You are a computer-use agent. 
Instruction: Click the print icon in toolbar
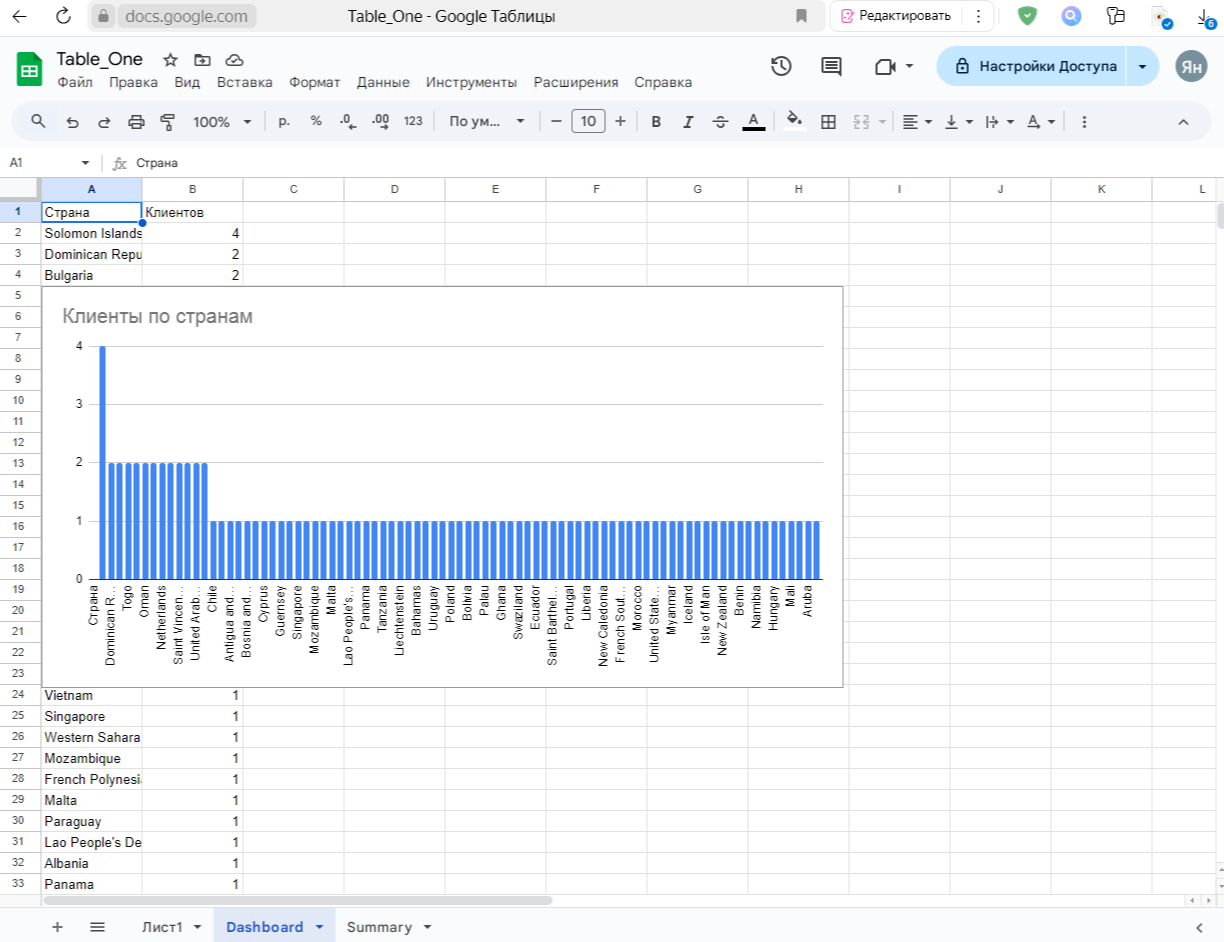point(136,122)
